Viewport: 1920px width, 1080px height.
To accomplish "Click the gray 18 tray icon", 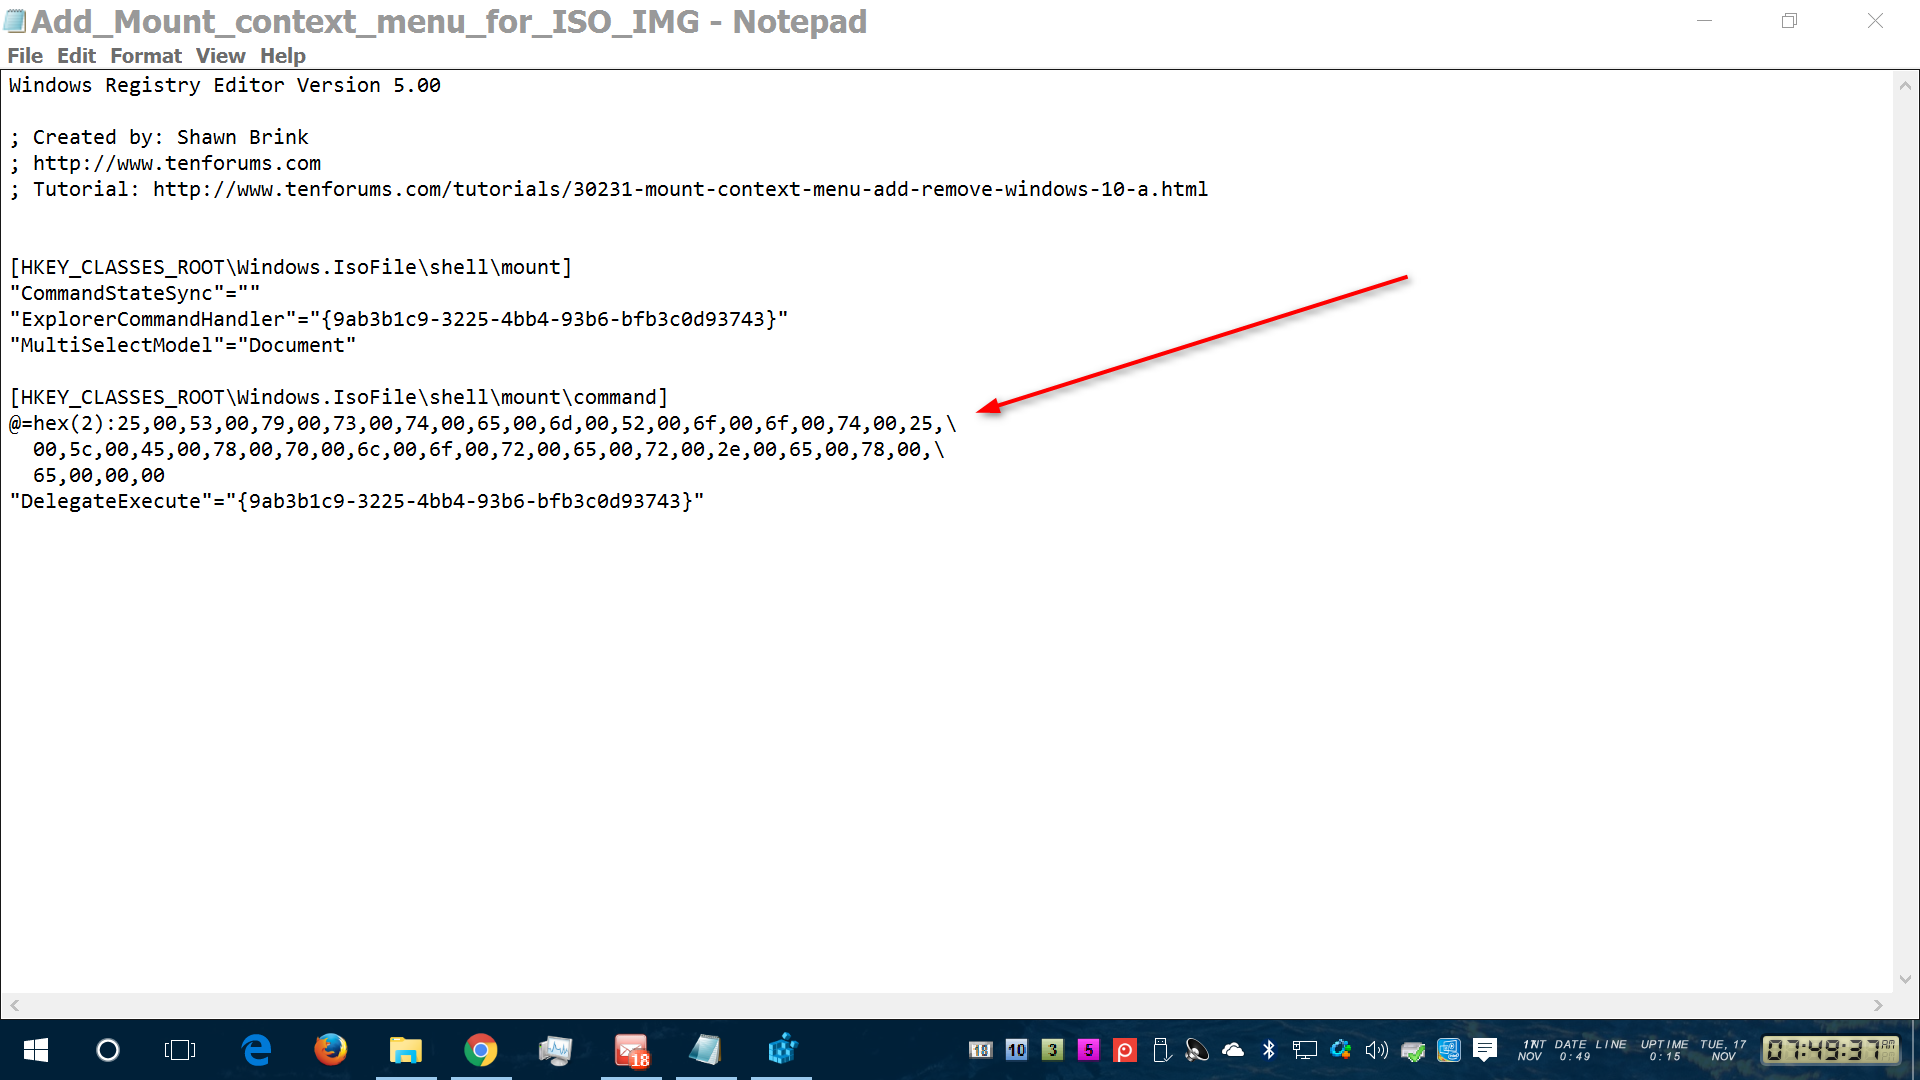I will (981, 1050).
